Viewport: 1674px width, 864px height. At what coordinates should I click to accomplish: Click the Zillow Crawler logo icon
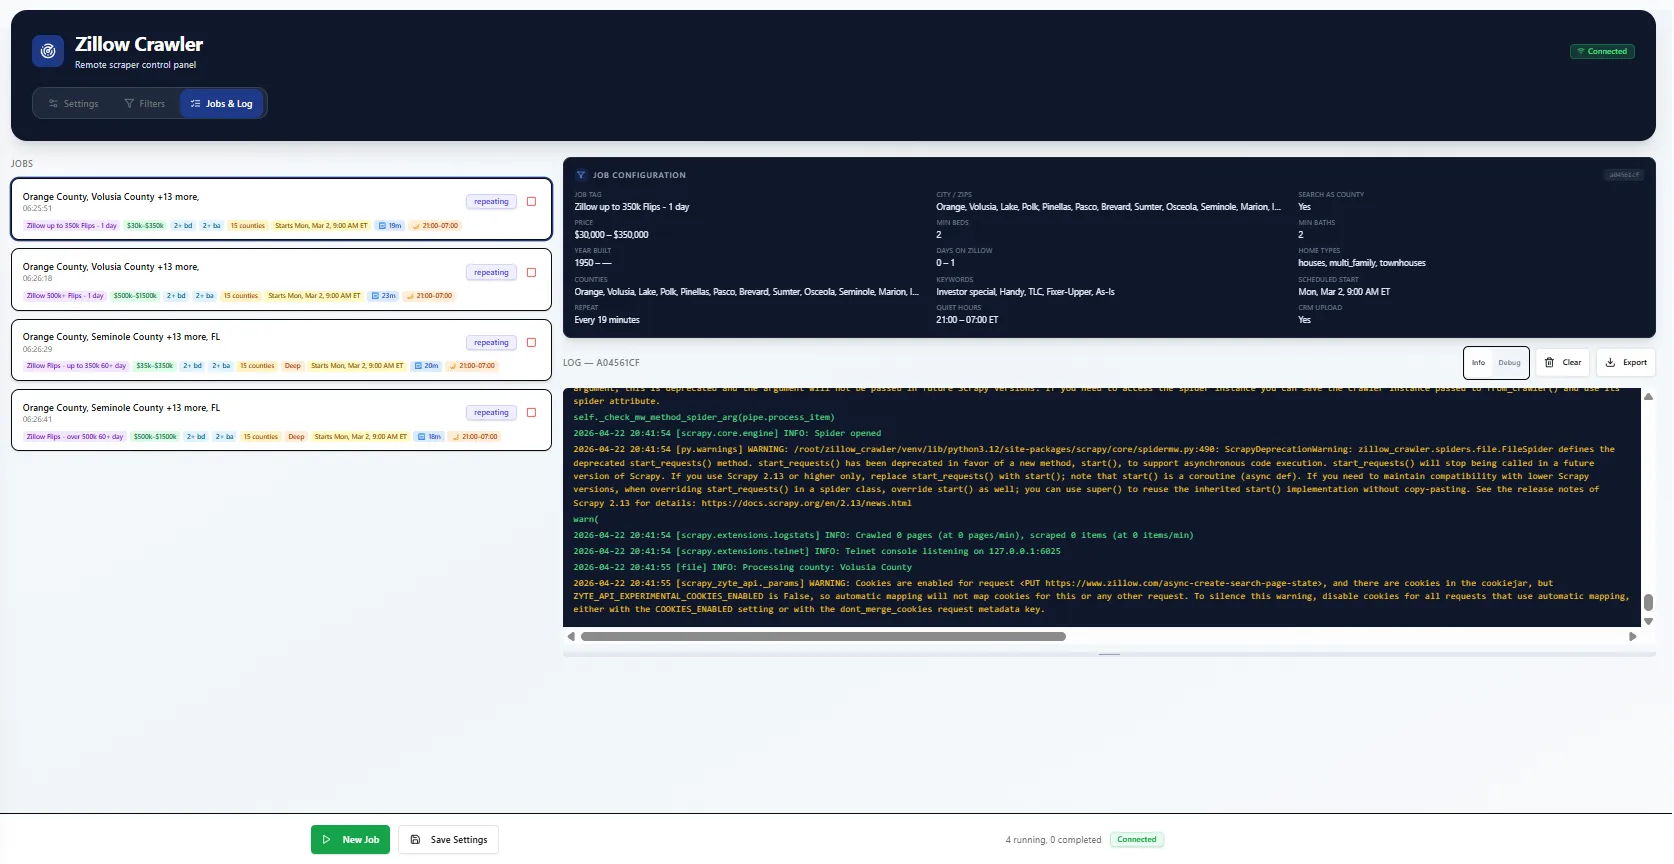pyautogui.click(x=48, y=51)
